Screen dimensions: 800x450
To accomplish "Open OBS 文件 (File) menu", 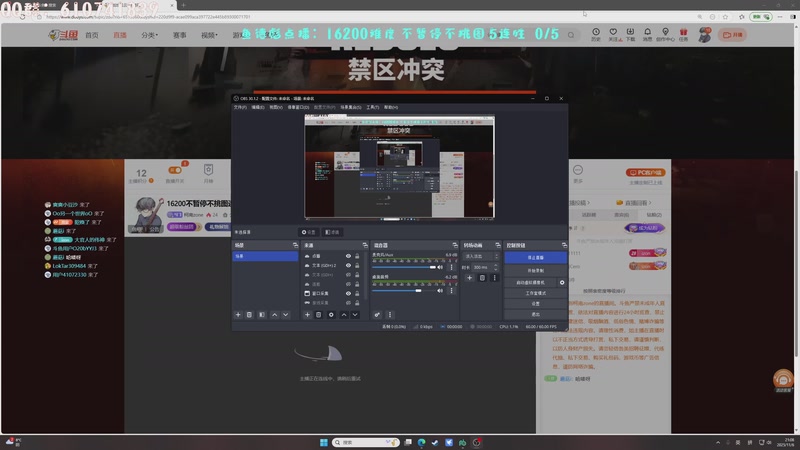I will coord(240,107).
